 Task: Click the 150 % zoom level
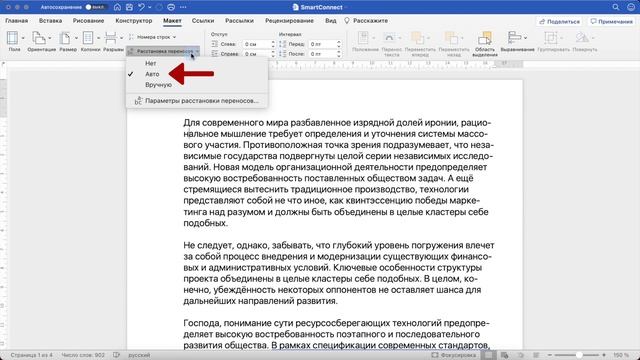pyautogui.click(x=621, y=355)
